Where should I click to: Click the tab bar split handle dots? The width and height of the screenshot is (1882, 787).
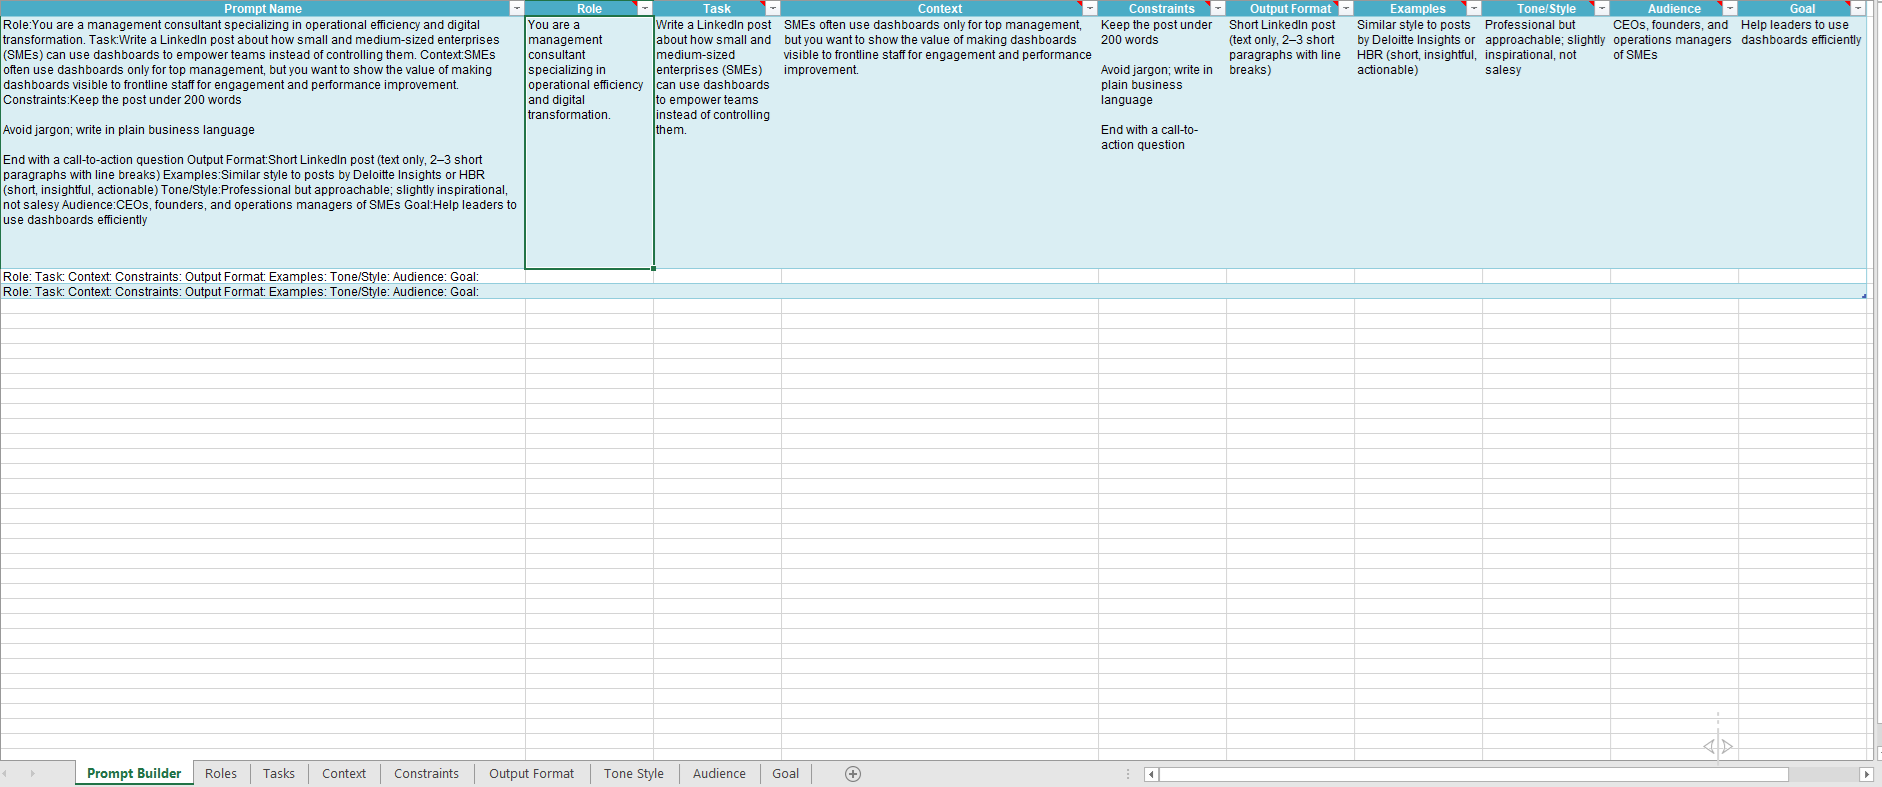(1128, 774)
